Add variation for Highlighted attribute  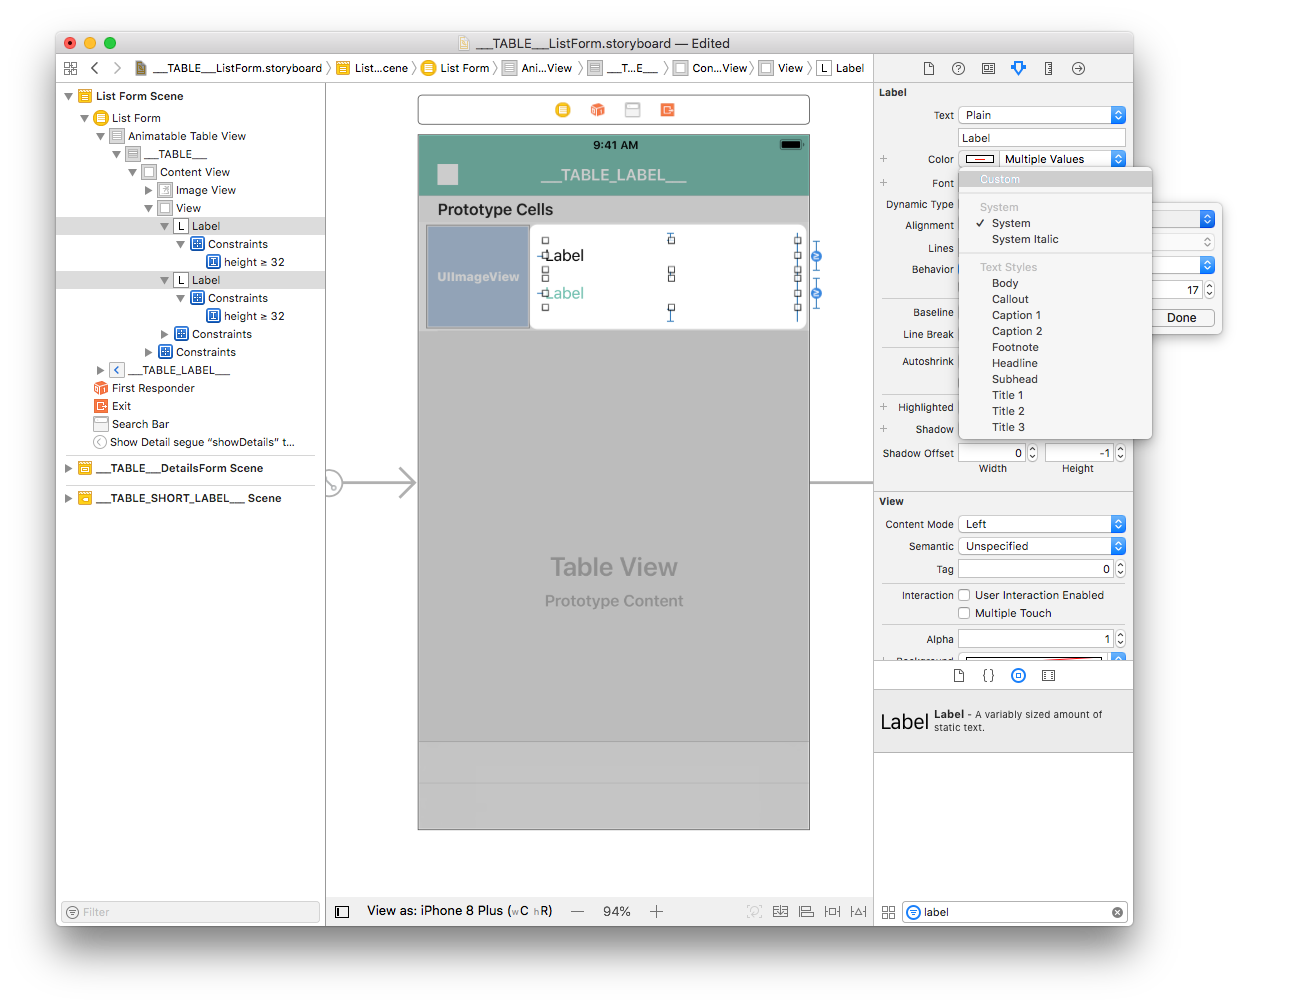(x=884, y=407)
